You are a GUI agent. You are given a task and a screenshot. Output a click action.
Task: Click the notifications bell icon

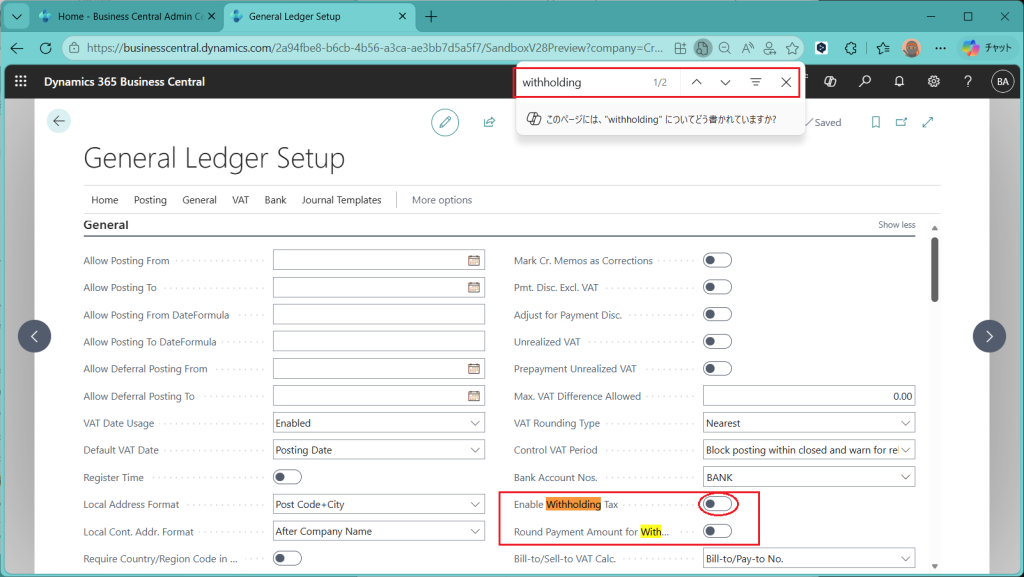[x=899, y=82]
